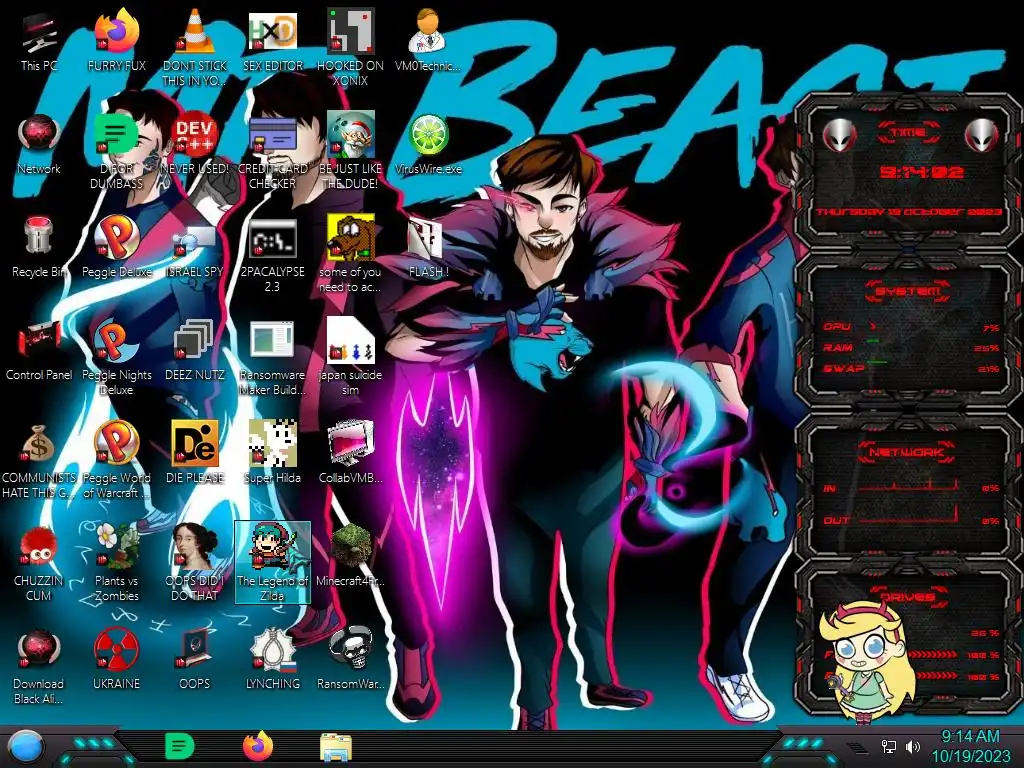Click the left alien head on Time widget

pos(839,135)
